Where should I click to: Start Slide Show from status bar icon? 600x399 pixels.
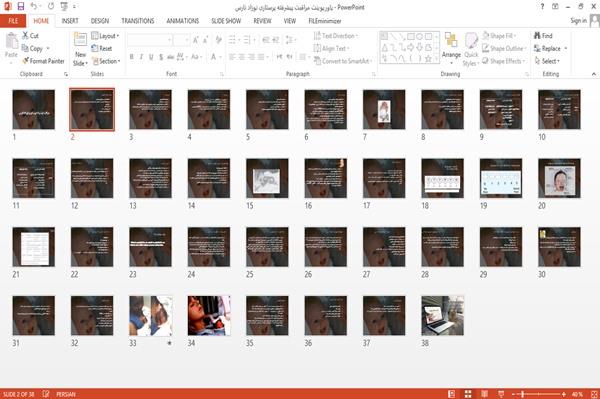coord(501,394)
